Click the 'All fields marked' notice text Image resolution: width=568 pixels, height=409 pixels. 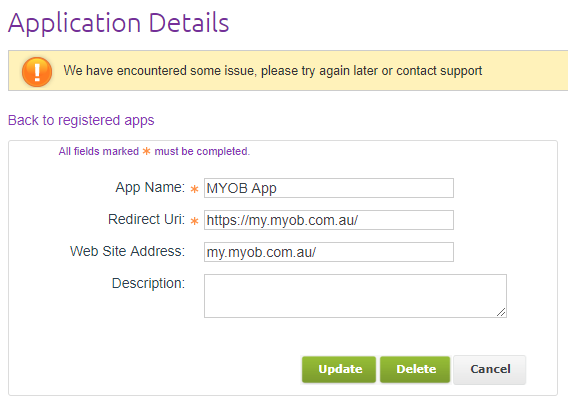[x=154, y=151]
